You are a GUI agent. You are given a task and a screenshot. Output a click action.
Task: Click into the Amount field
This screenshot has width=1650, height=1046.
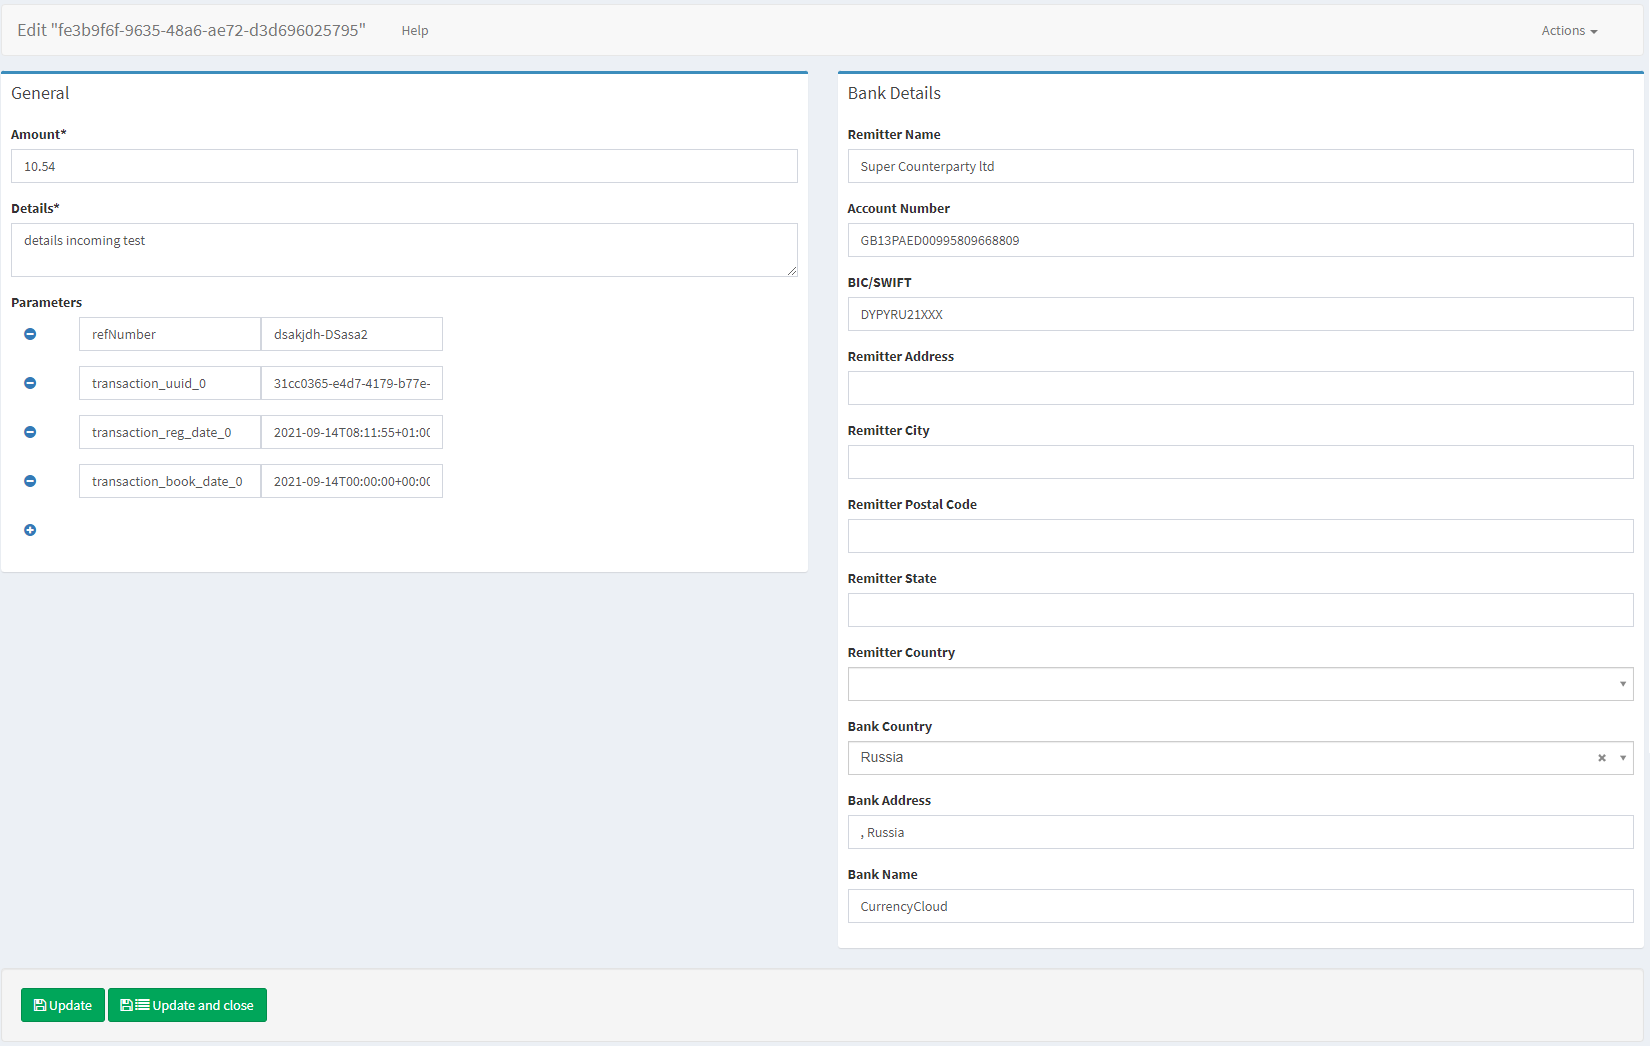click(x=404, y=166)
